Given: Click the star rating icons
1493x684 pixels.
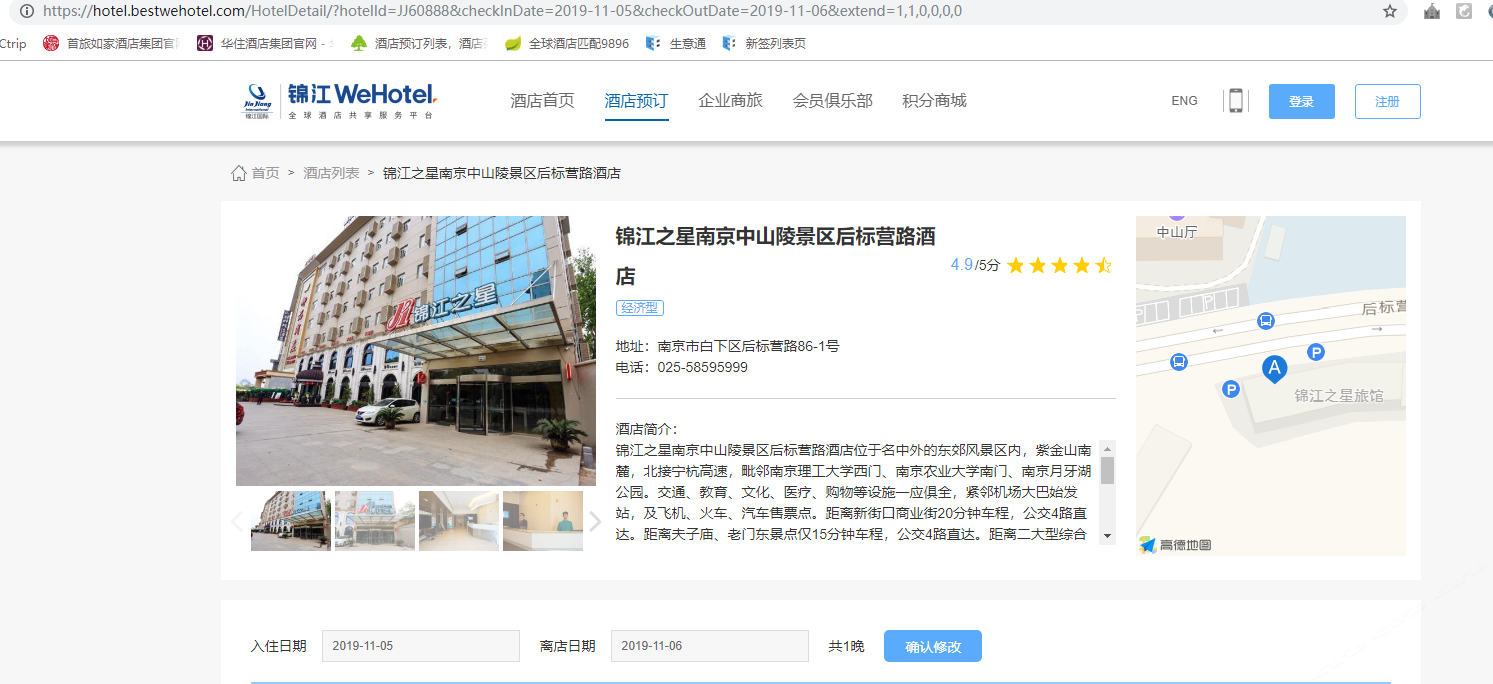Looking at the screenshot, I should [1059, 265].
